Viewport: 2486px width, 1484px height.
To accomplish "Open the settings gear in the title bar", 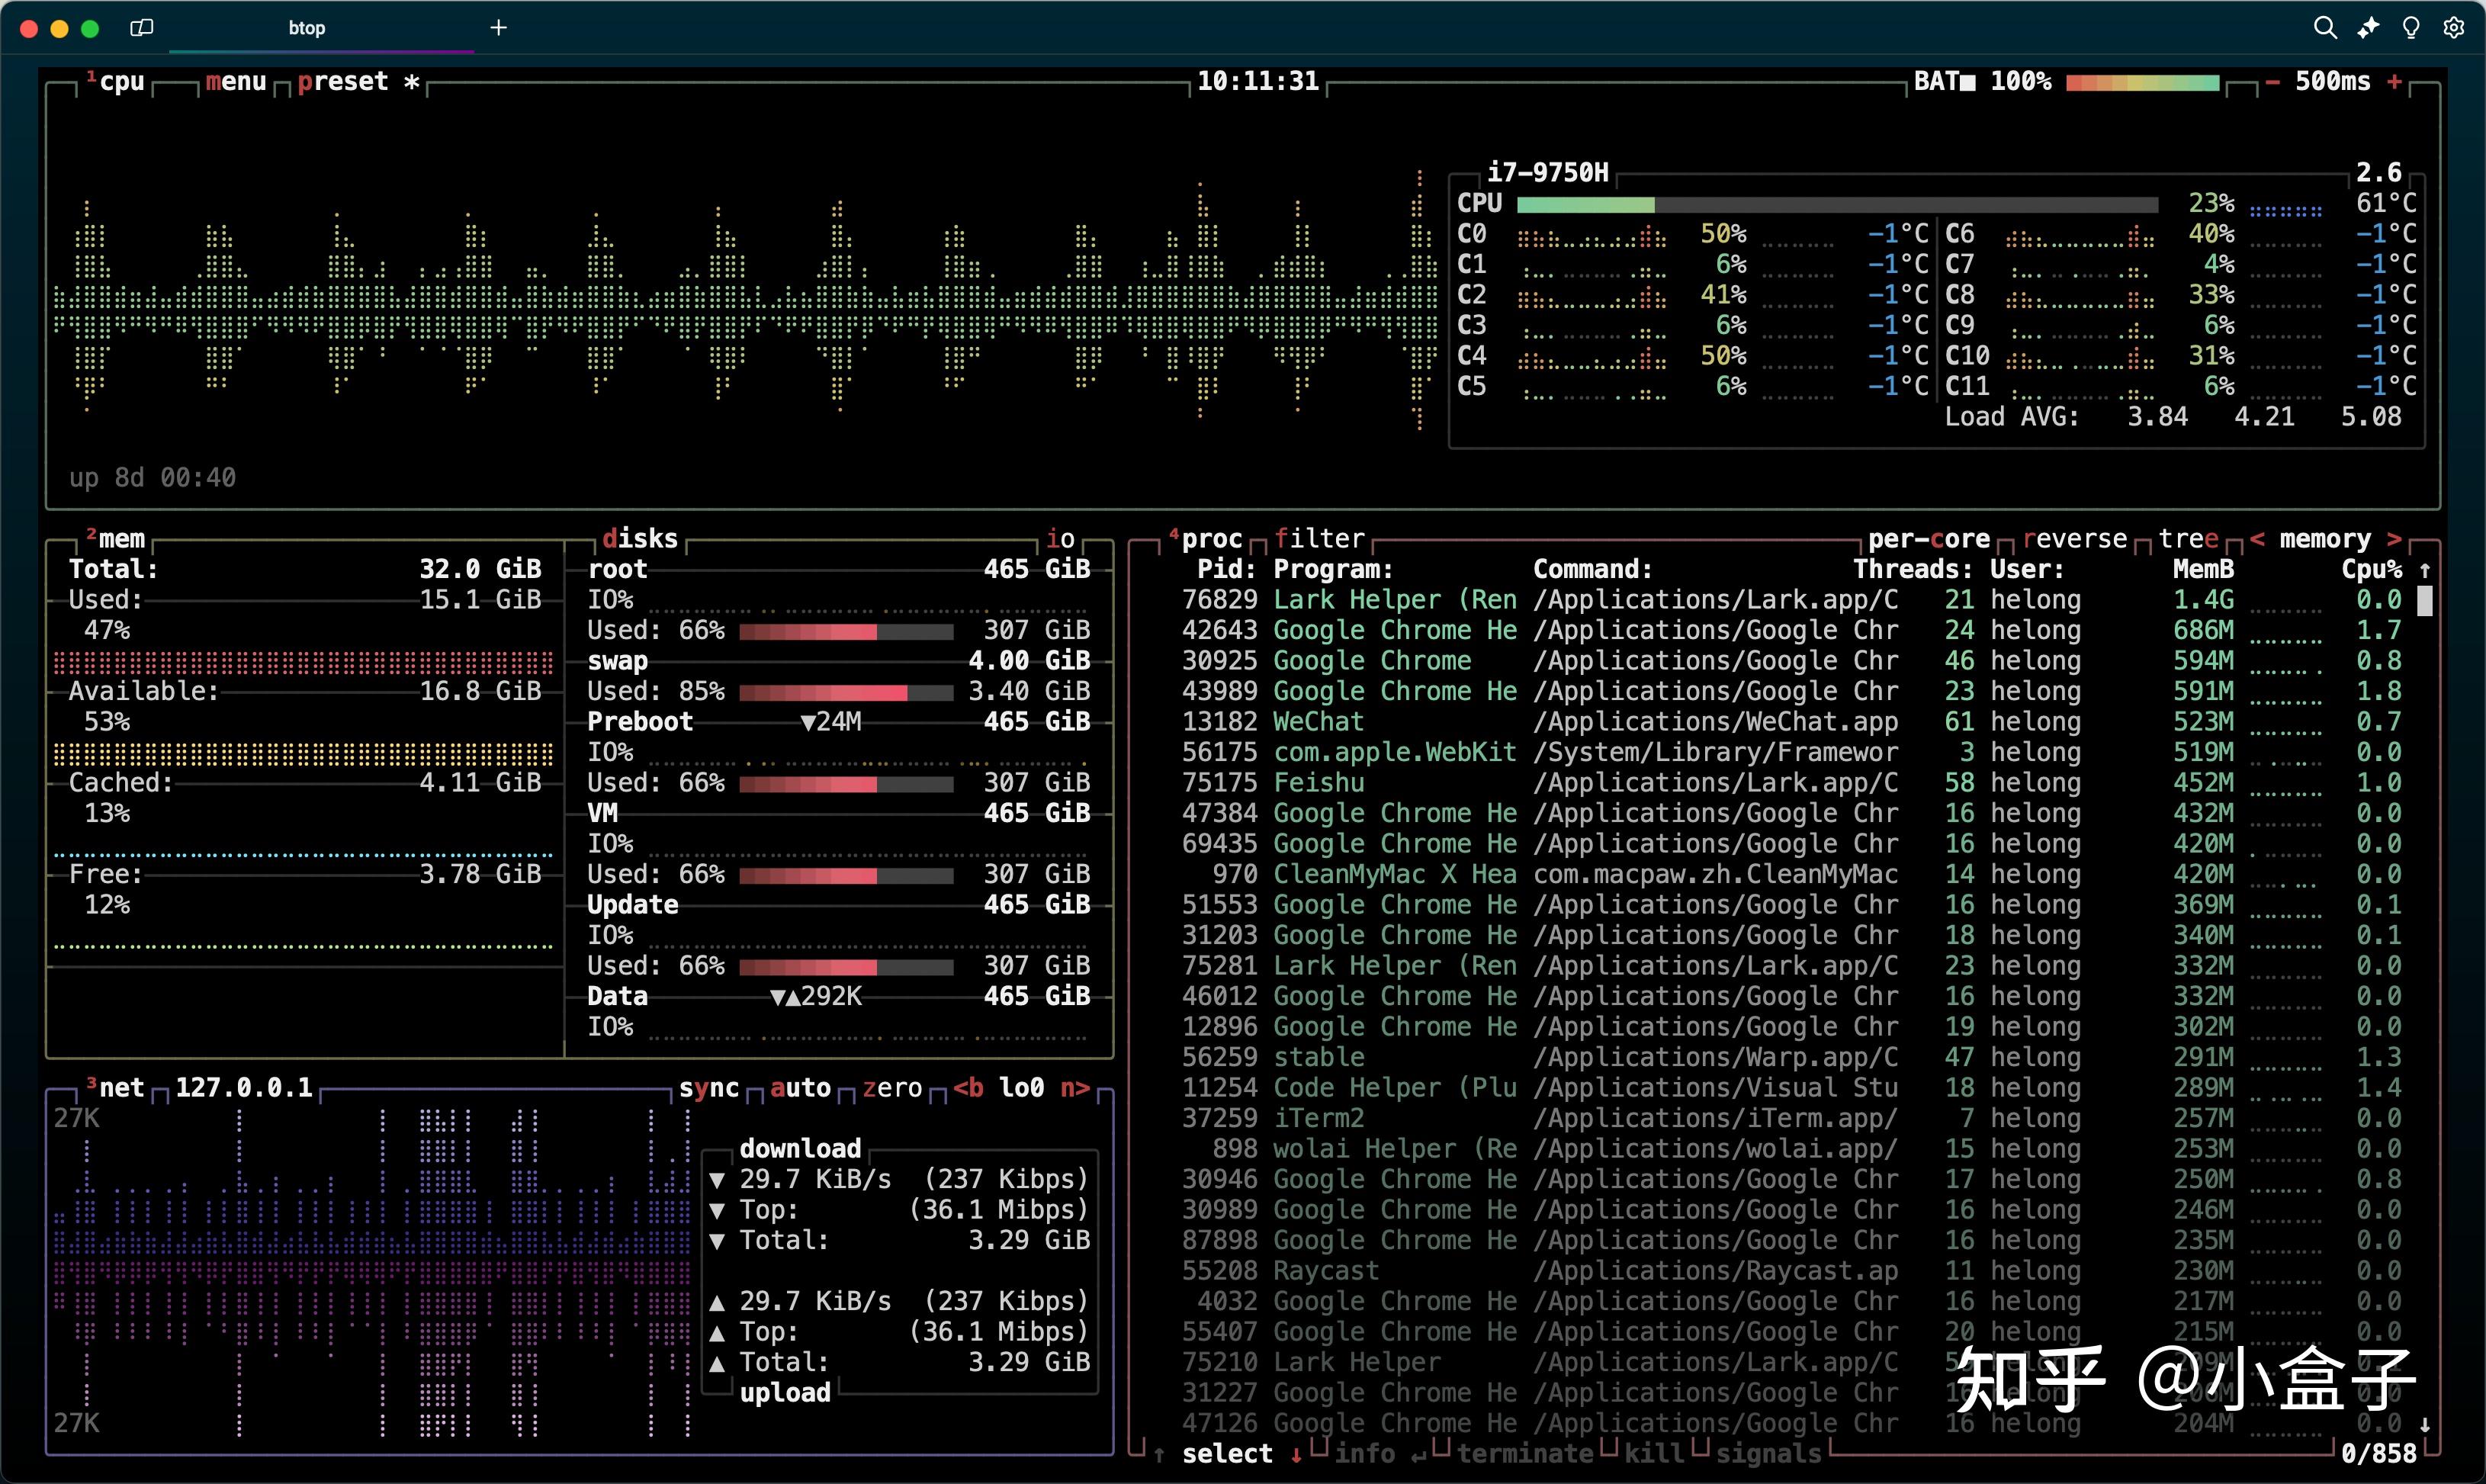I will tap(2455, 28).
